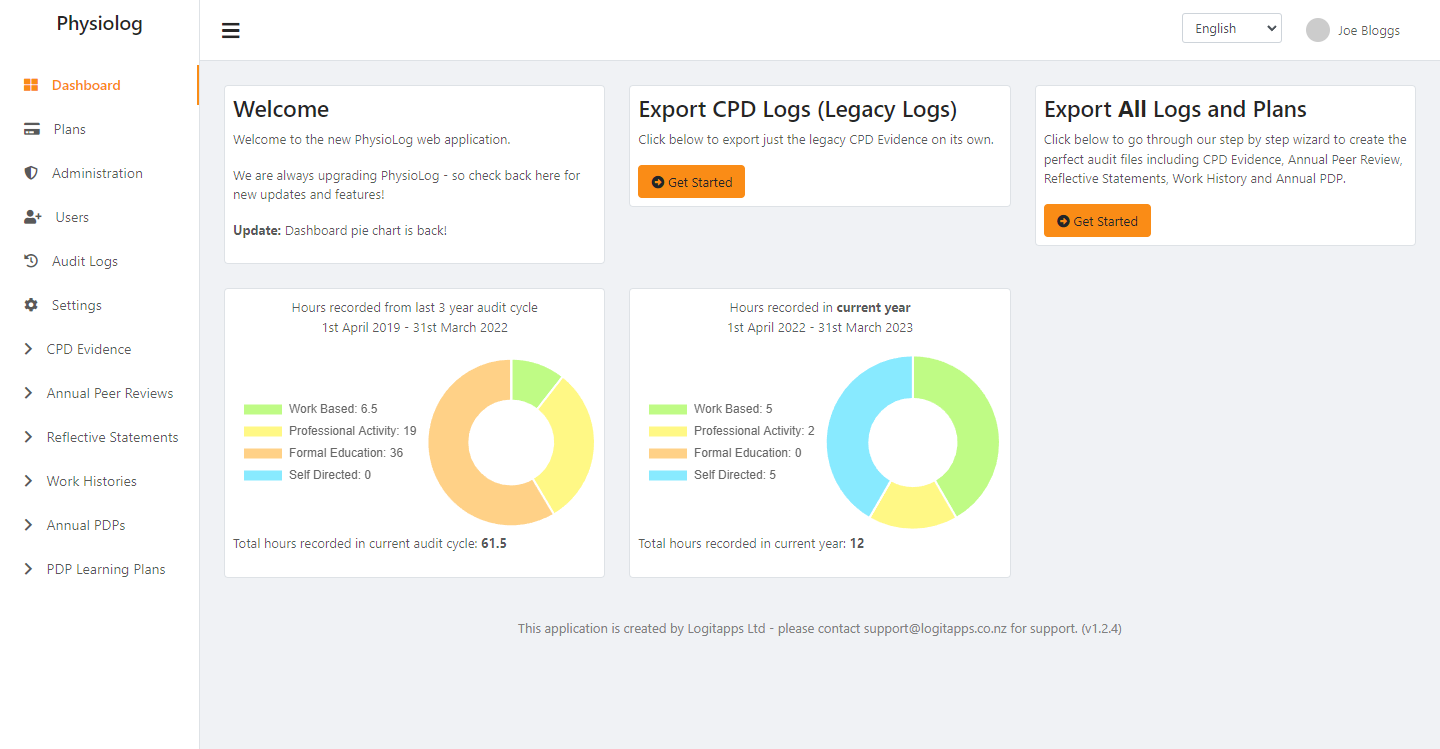Click the Administration shield icon
1440x749 pixels.
[x=31, y=173]
